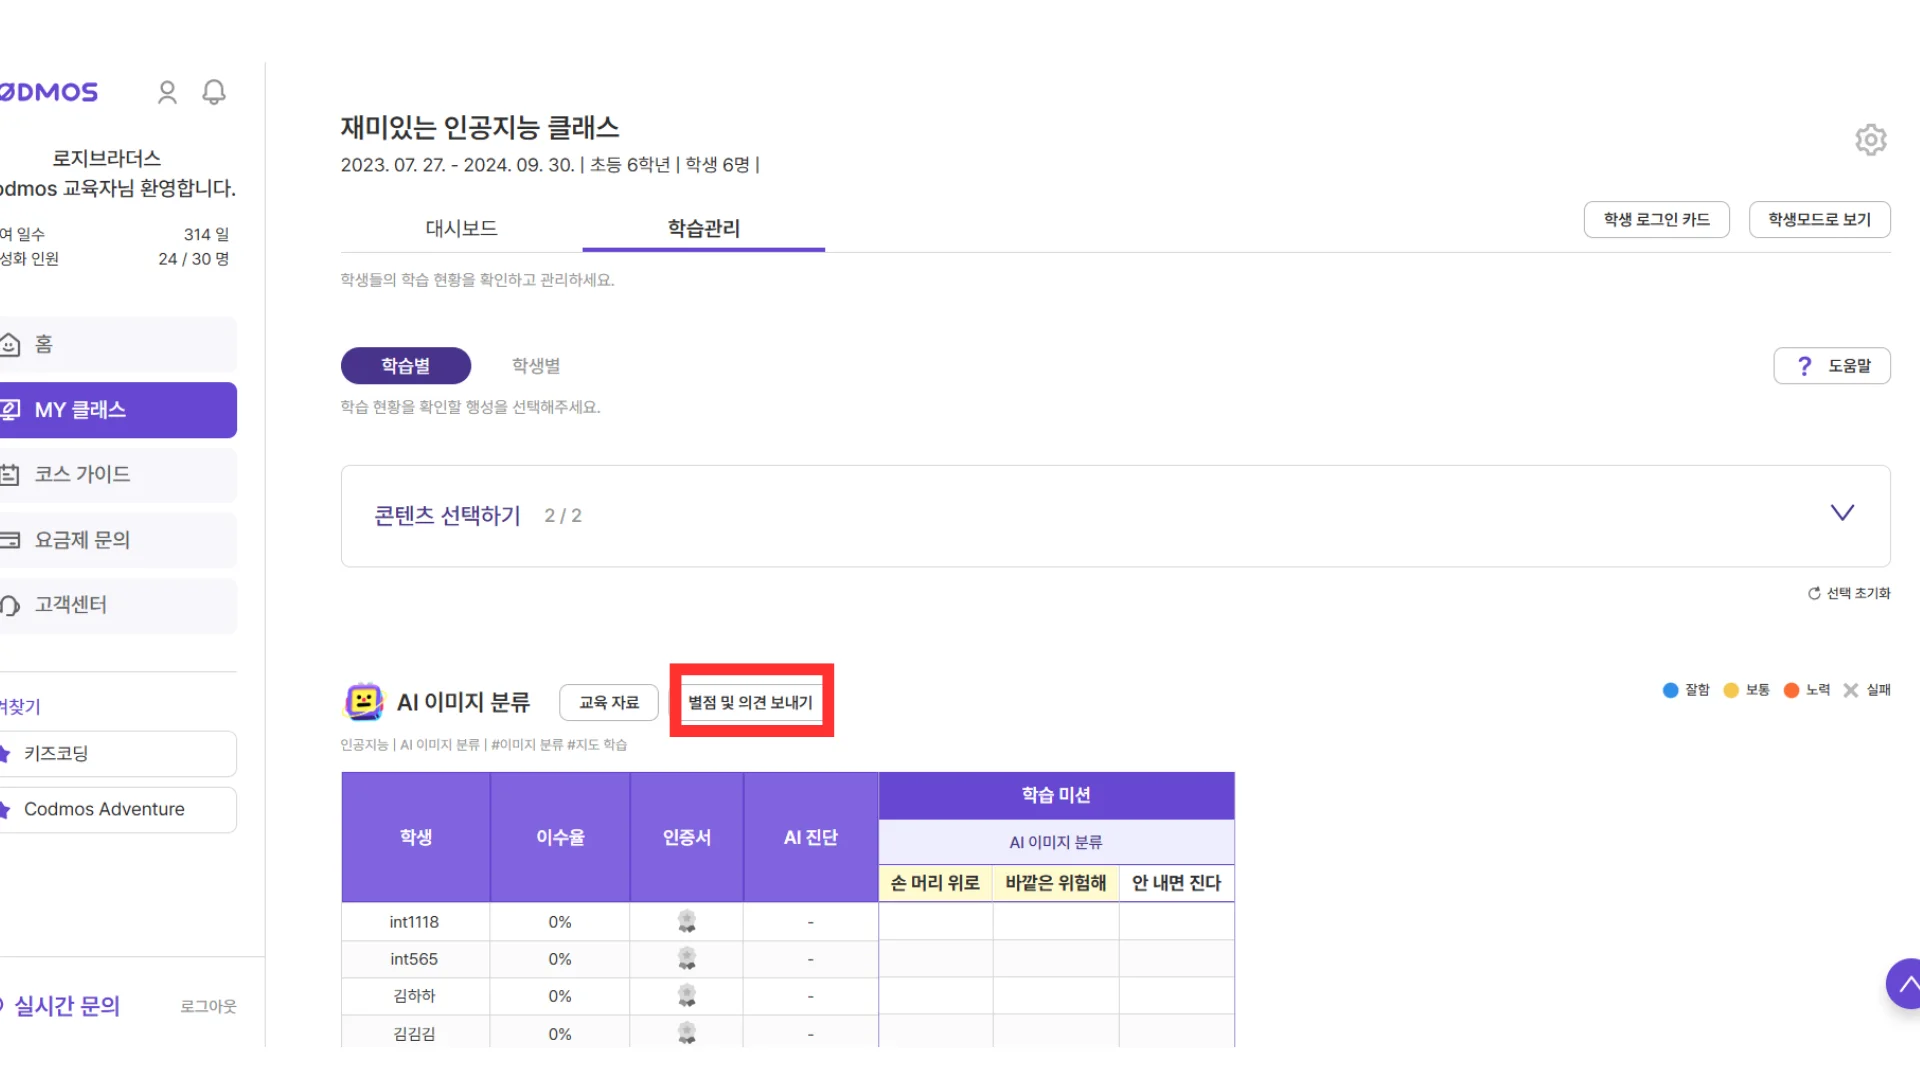Expand the 콘텐츠 선택하기 chevron

(x=1841, y=513)
